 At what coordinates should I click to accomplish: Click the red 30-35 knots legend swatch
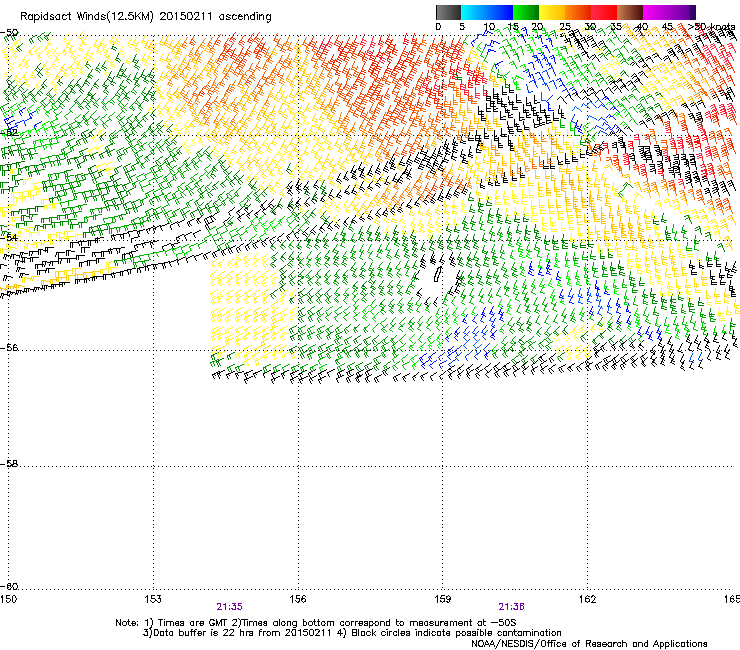point(604,12)
